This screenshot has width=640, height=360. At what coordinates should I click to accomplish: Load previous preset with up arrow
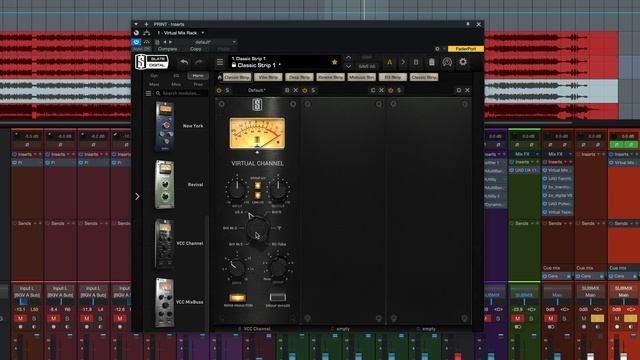(348, 58)
